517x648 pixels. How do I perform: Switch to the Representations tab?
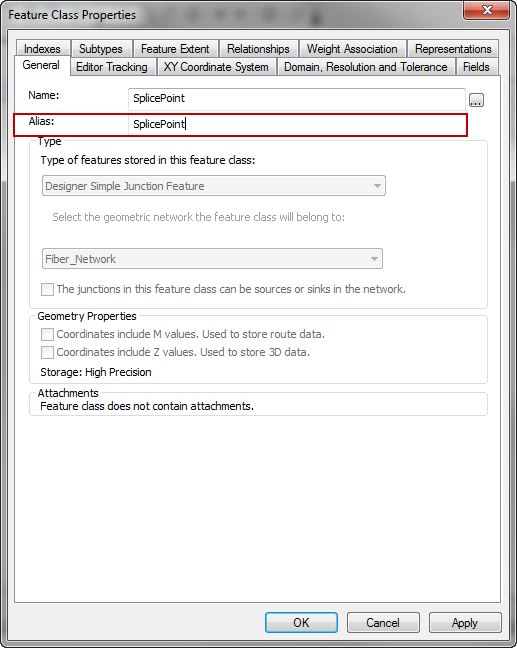(x=453, y=49)
